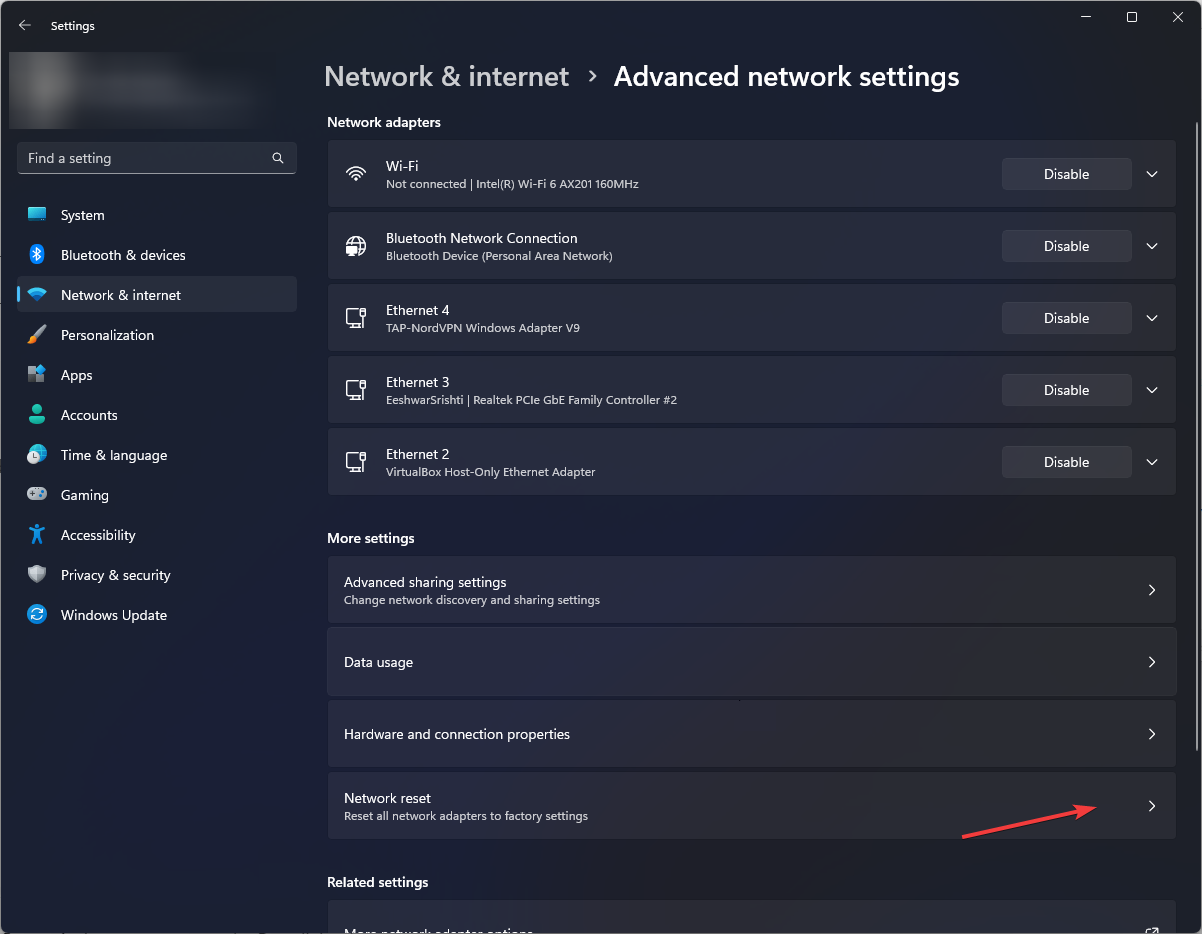Click the Personalization paintbrush icon
This screenshot has width=1202, height=934.
[x=37, y=335]
